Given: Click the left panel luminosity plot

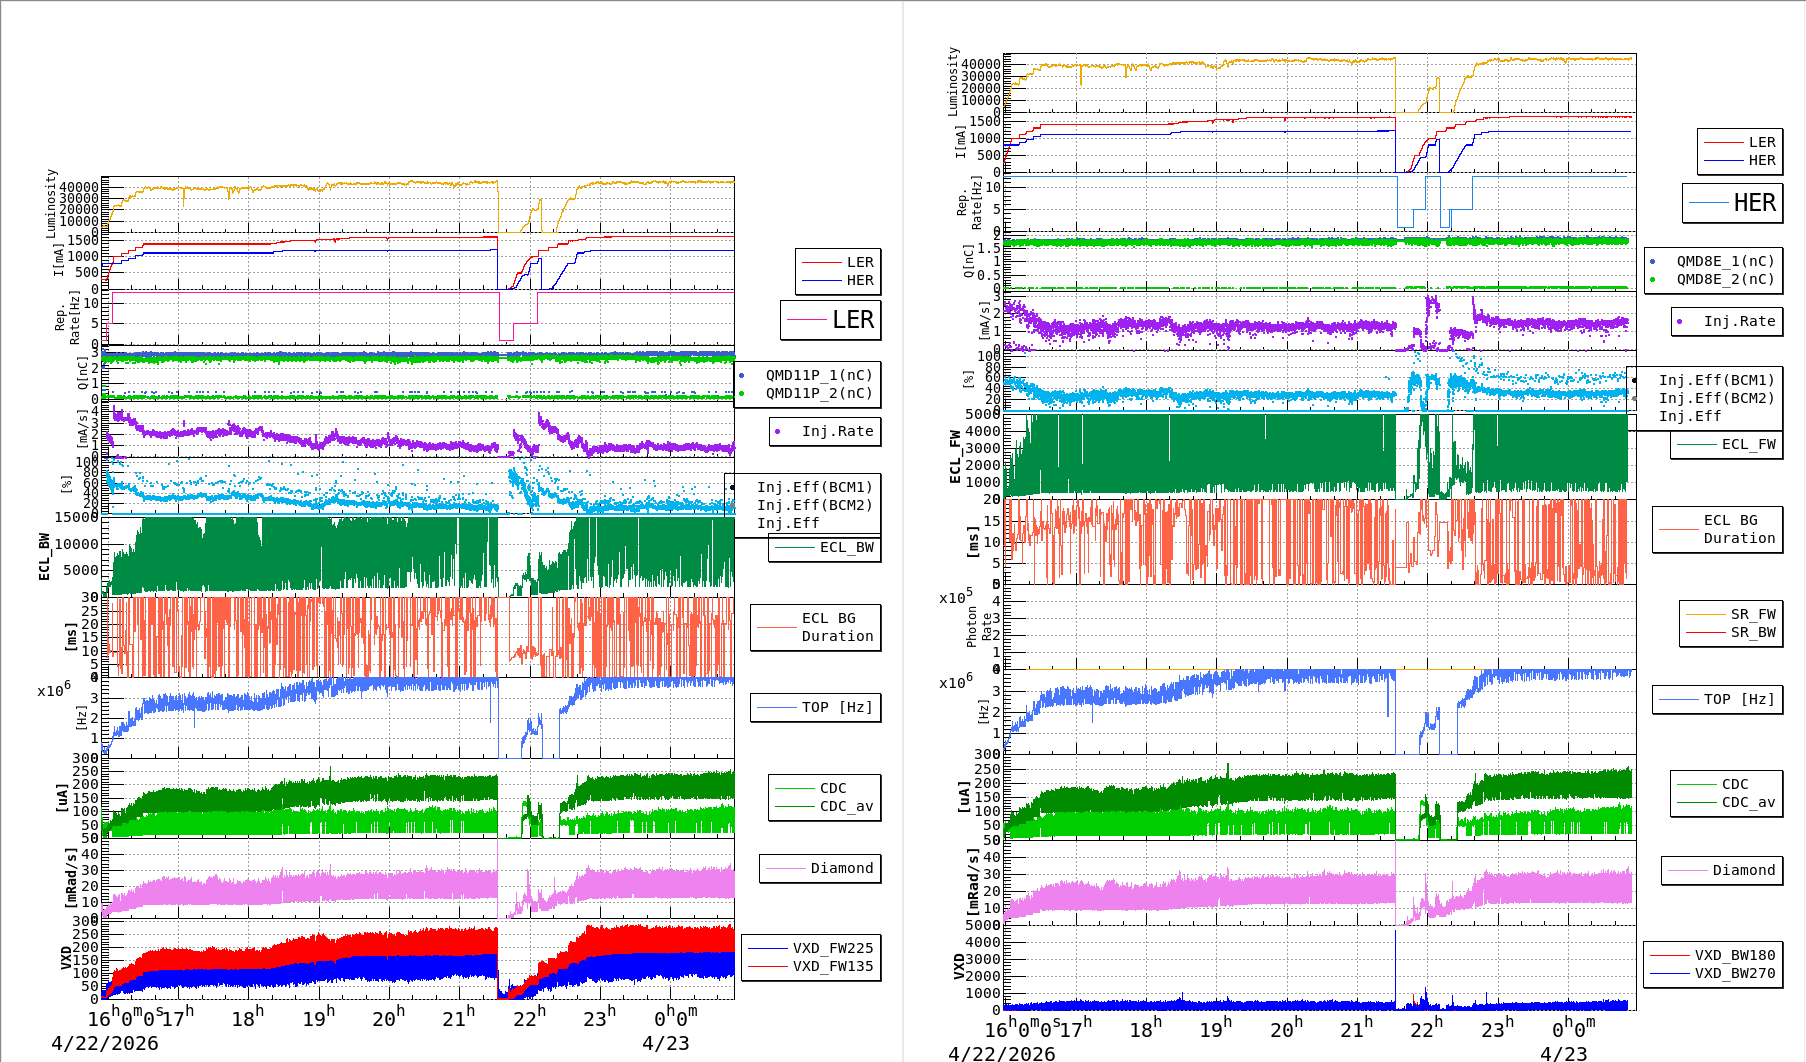Looking at the screenshot, I should click(418, 206).
